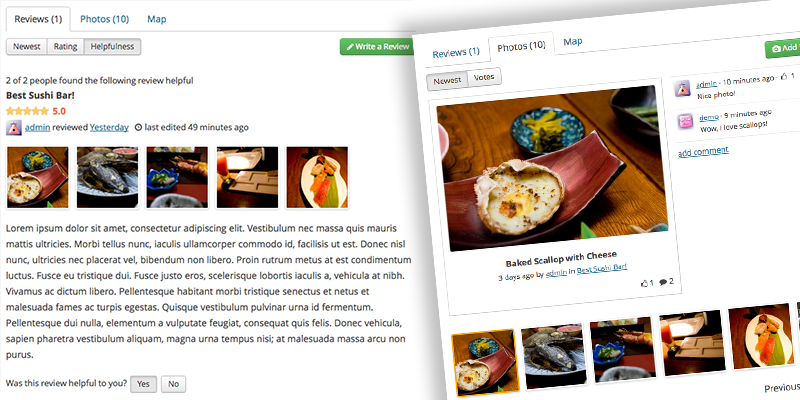Sort reviews by Rating
The image size is (800, 400).
pyautogui.click(x=66, y=46)
